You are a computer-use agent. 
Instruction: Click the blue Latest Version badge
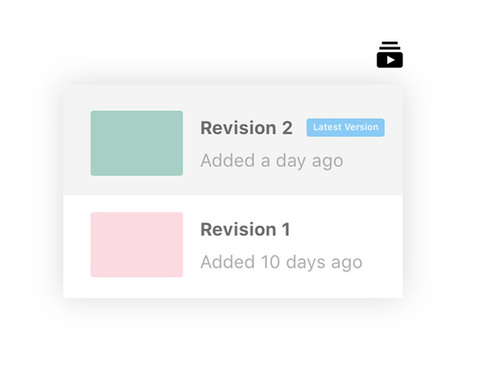345,127
